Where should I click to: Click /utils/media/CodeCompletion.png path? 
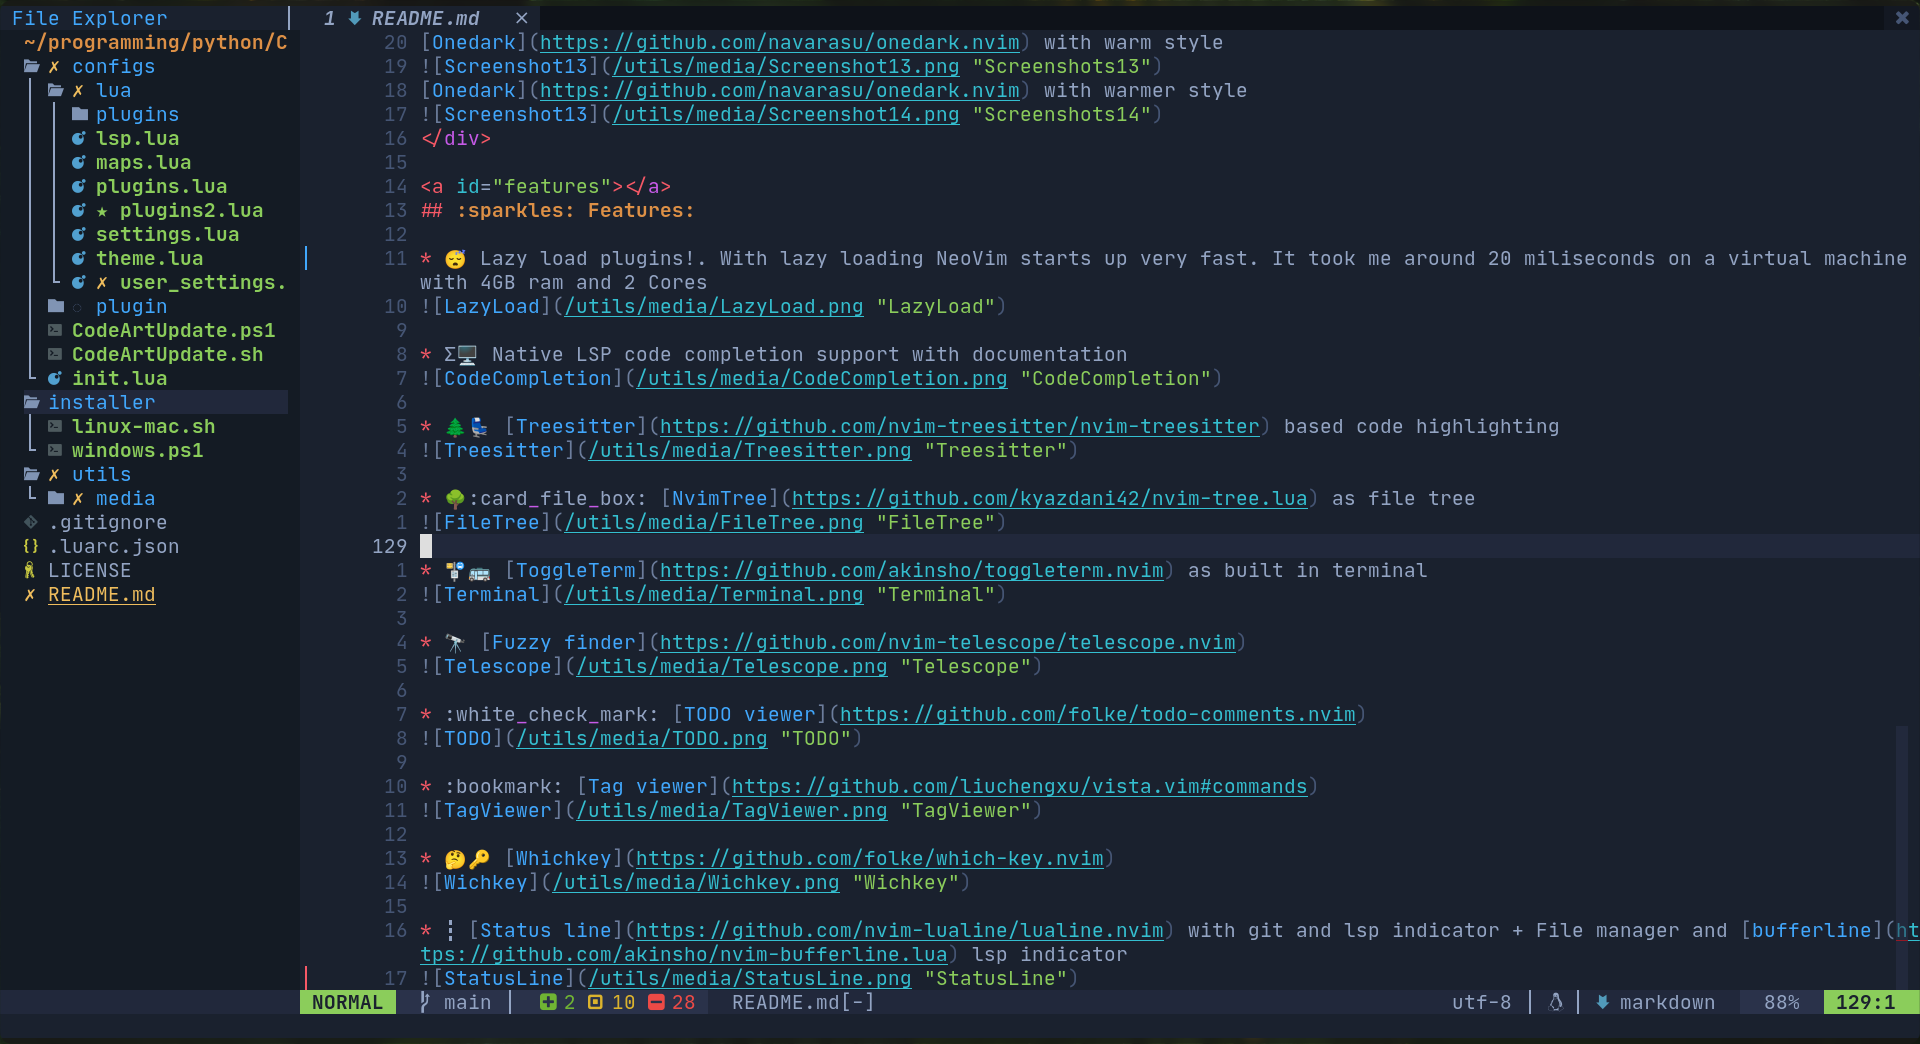(821, 379)
